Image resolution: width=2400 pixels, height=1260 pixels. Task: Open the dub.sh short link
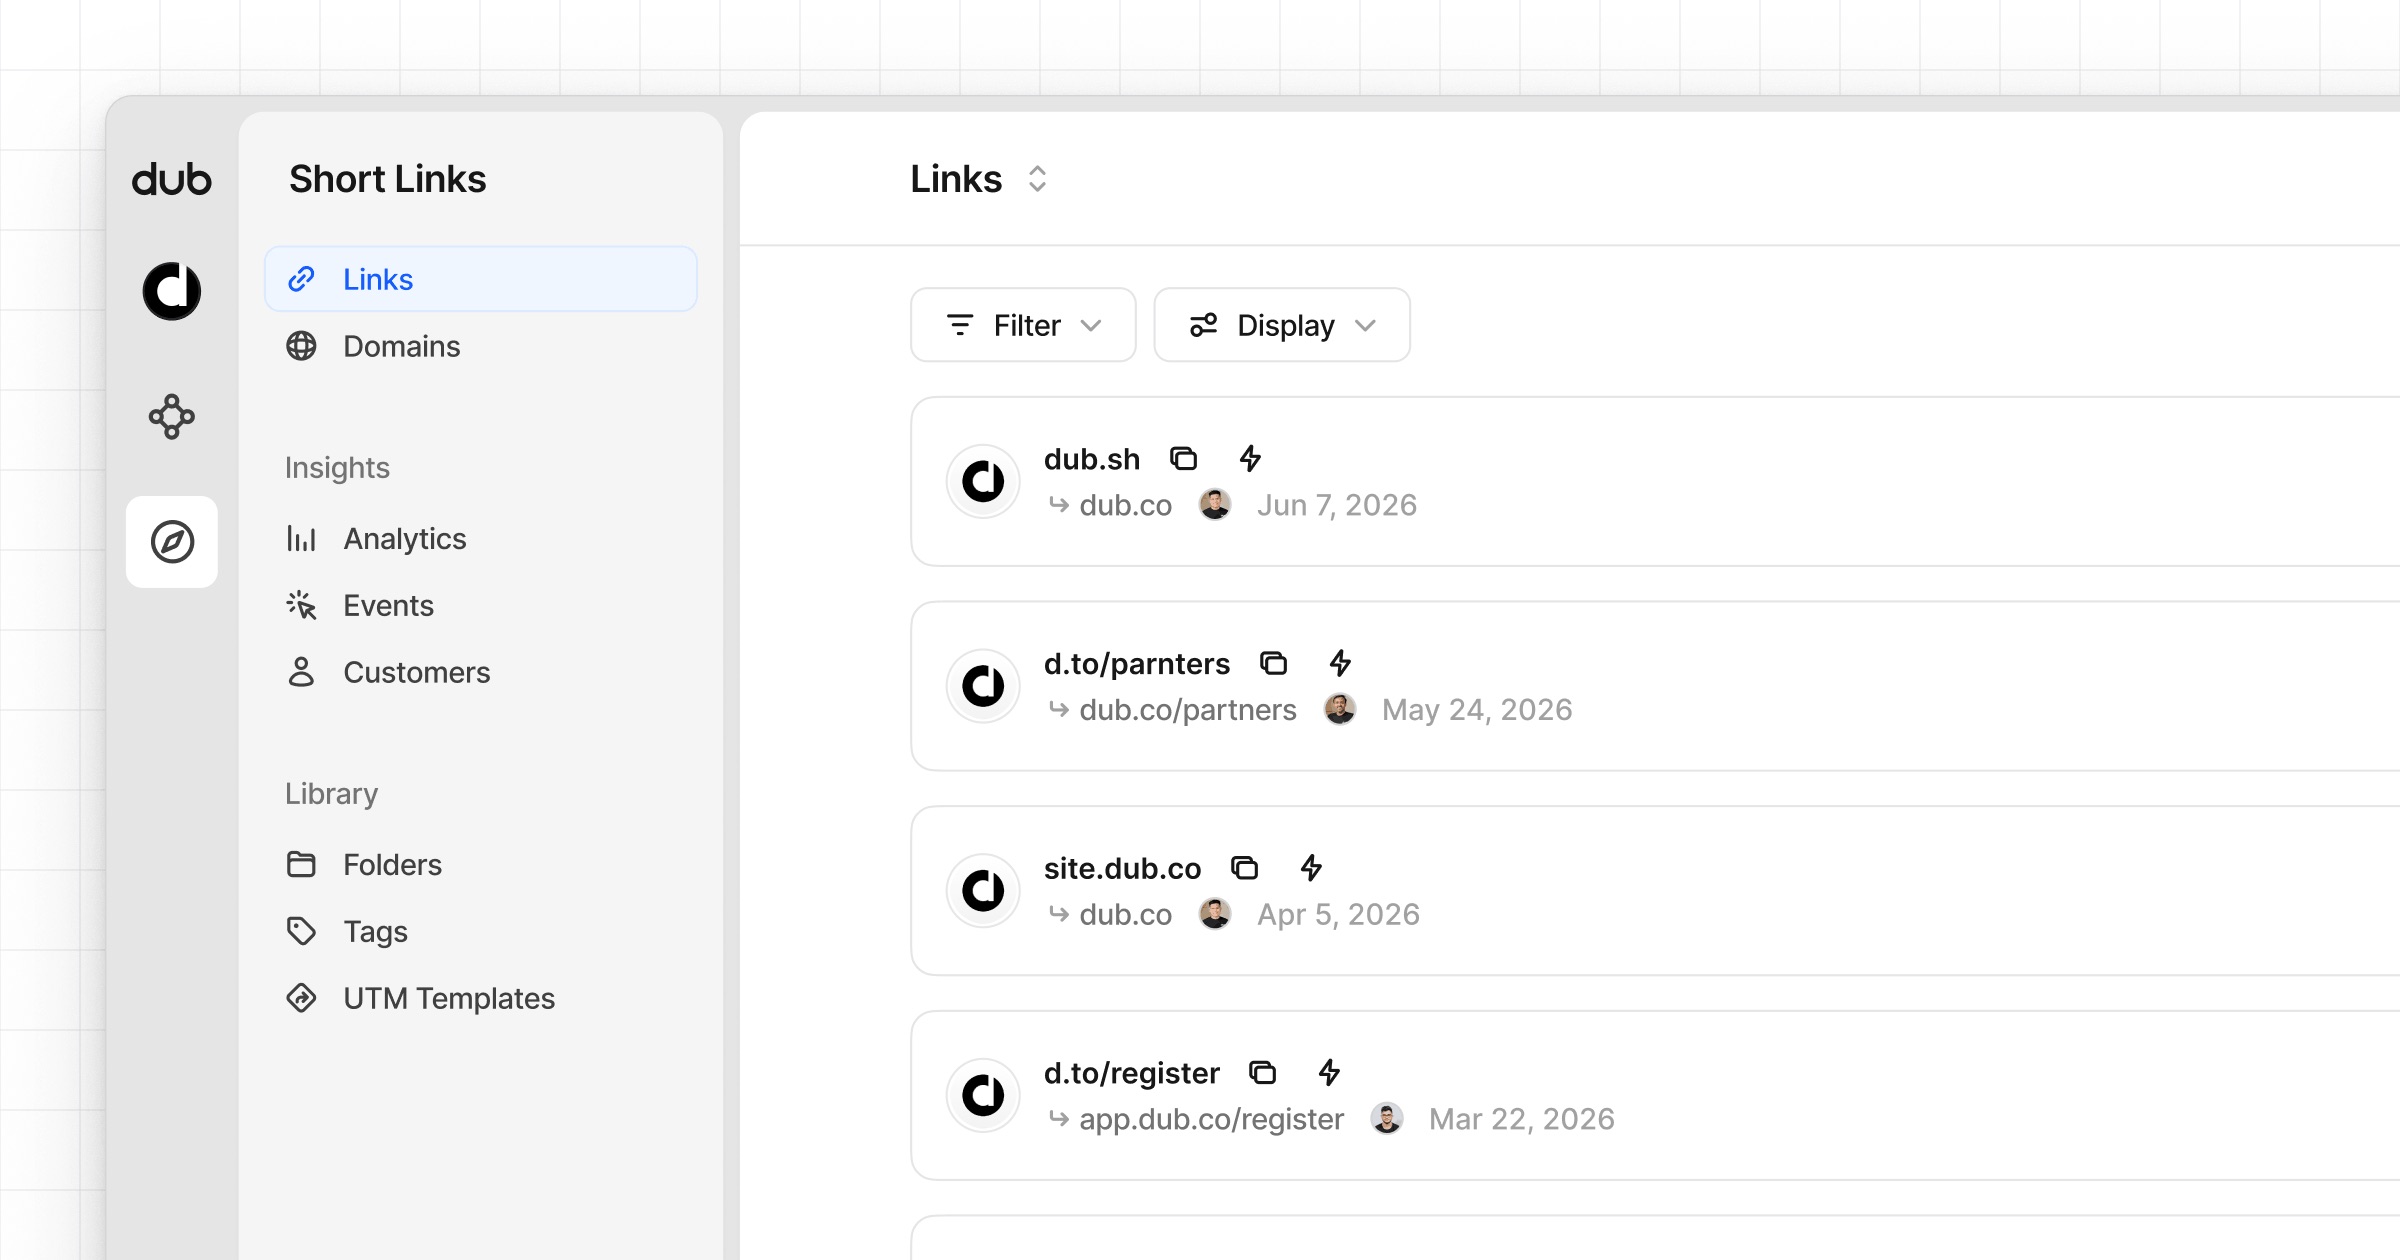(1092, 459)
